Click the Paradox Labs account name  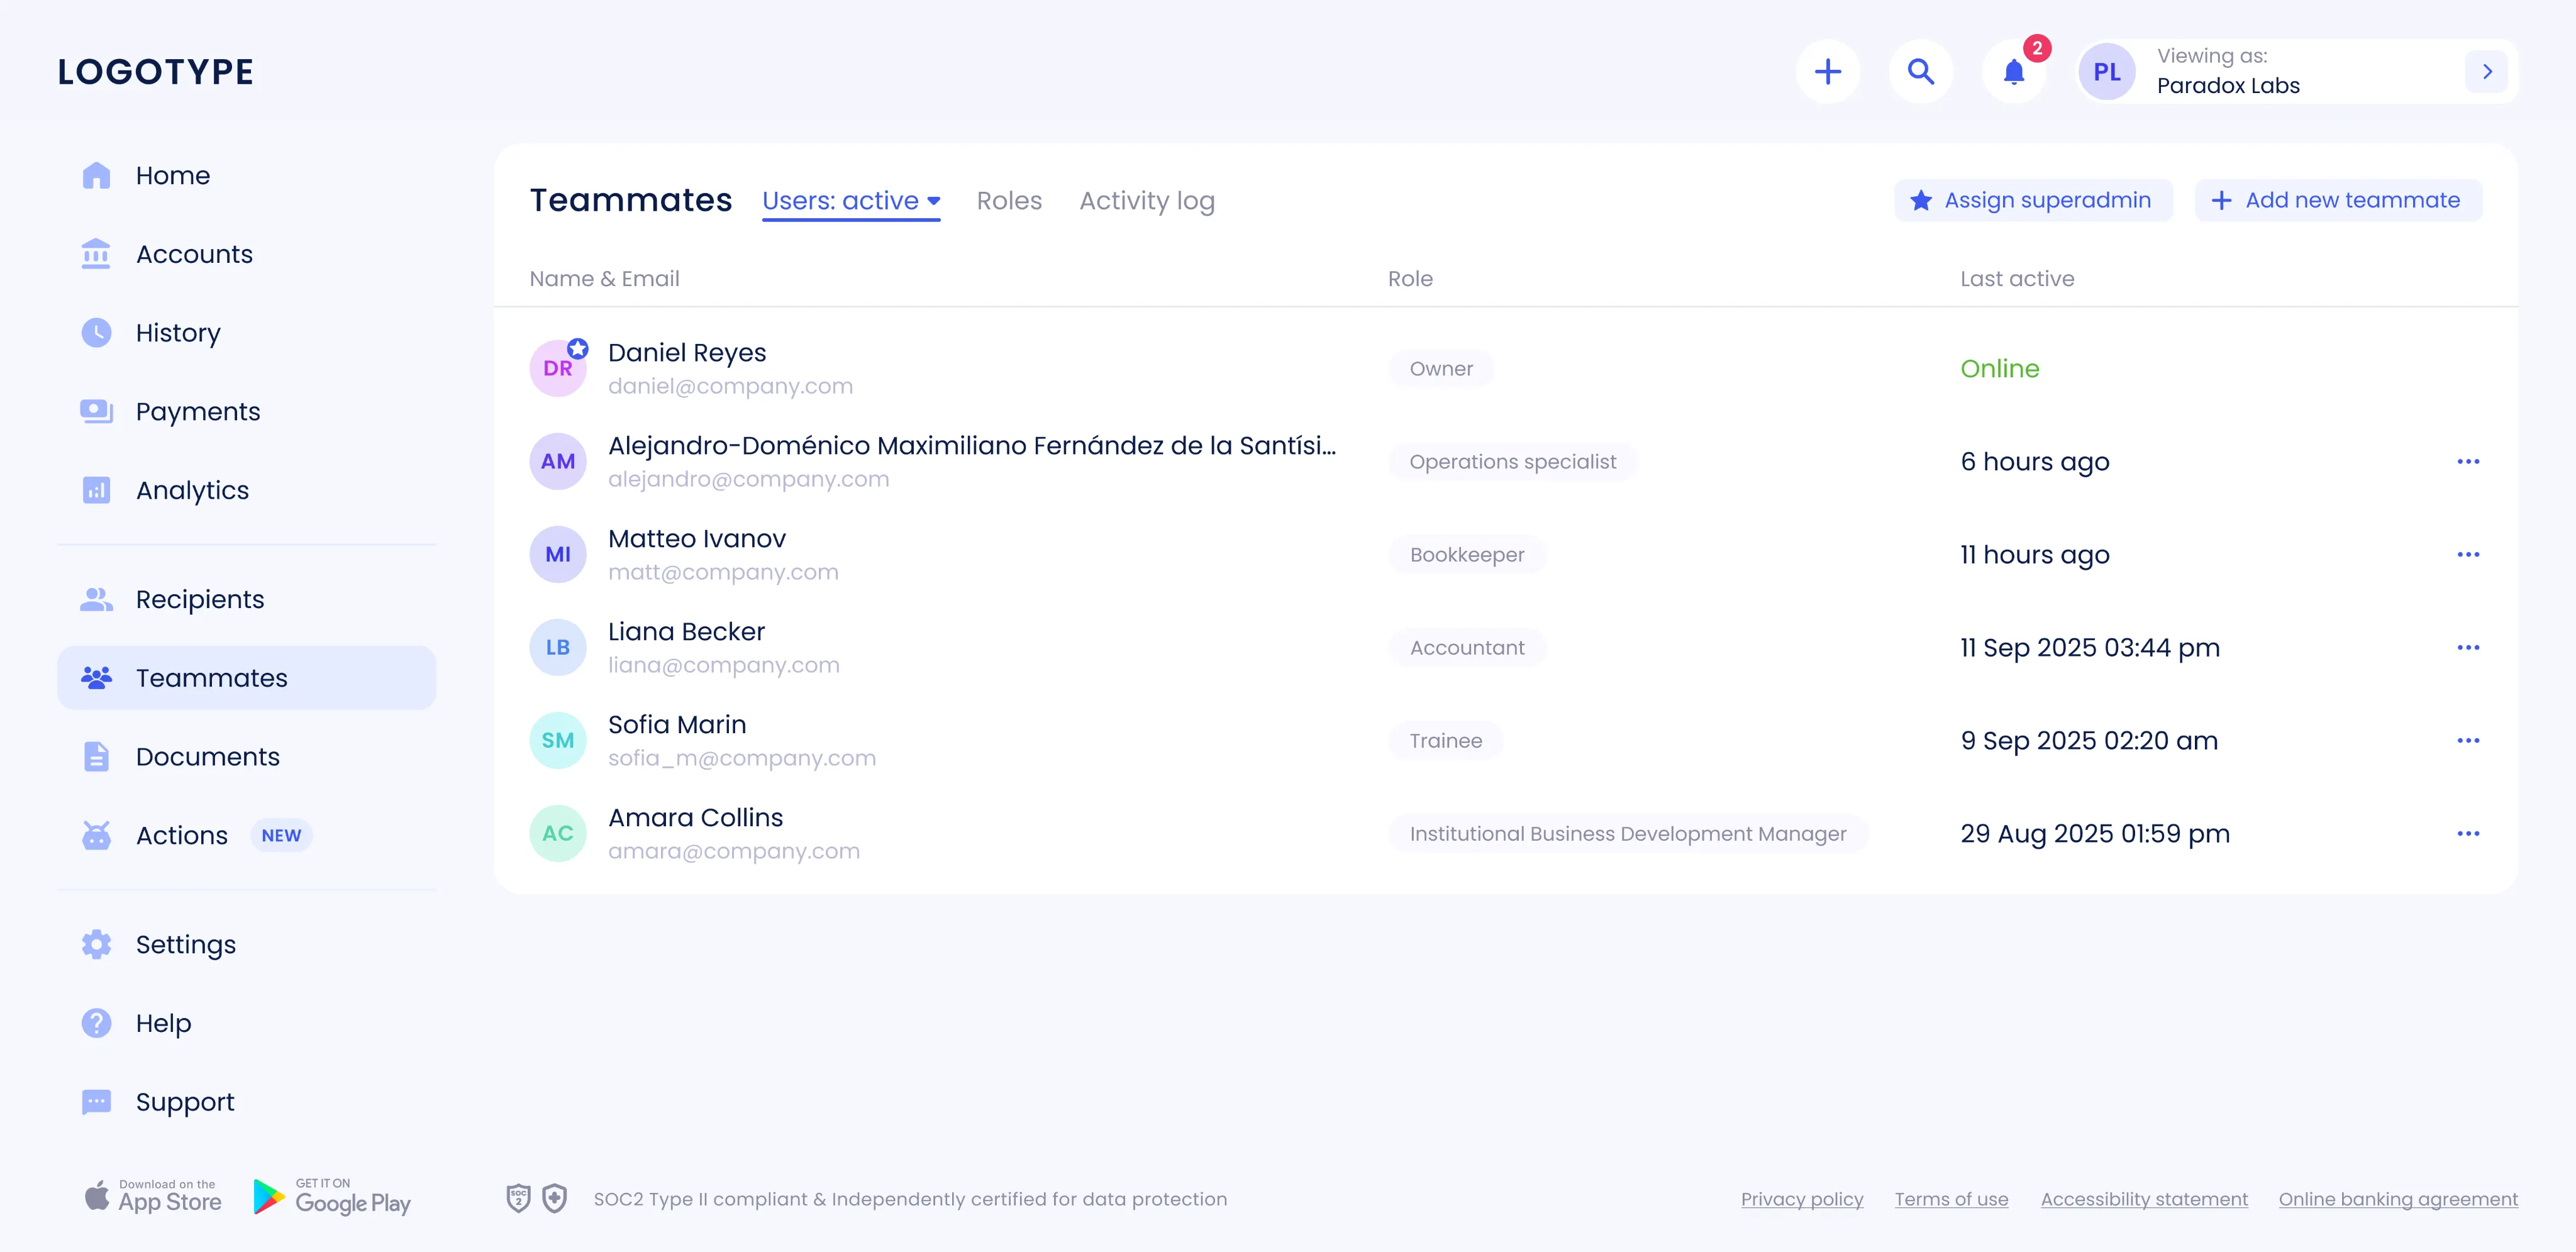(2228, 86)
